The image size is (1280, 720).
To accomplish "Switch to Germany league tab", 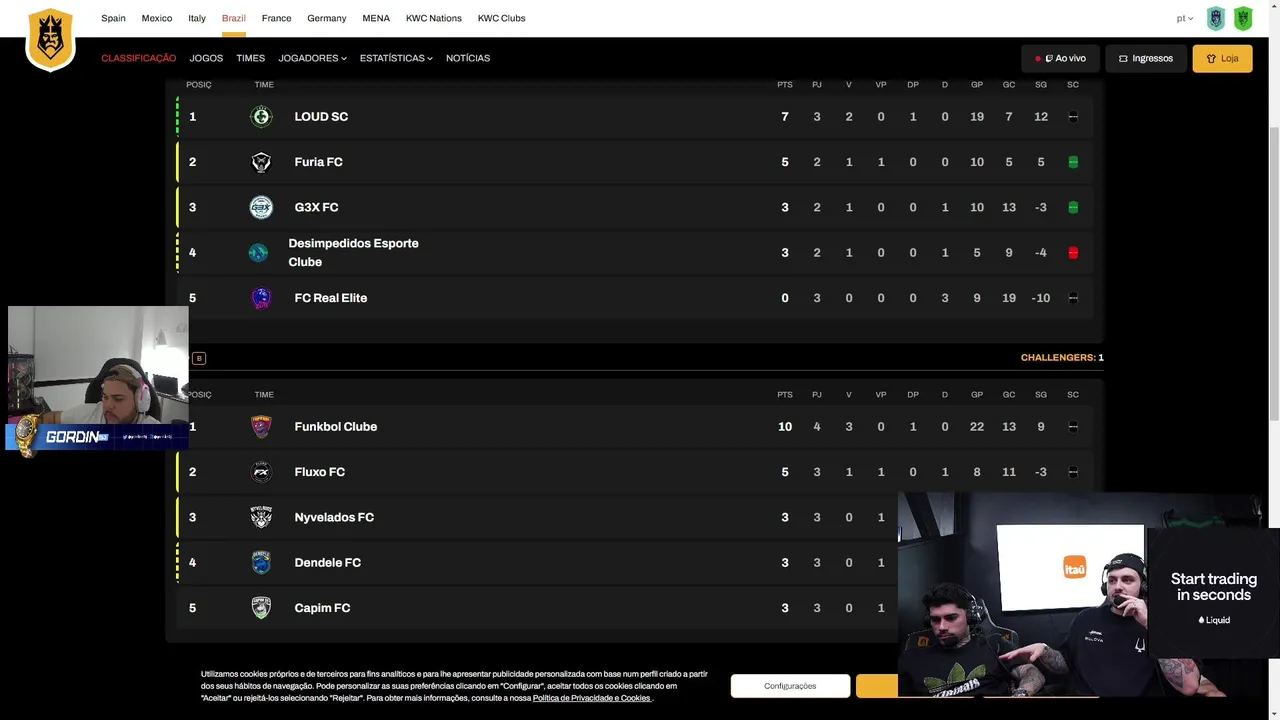I will [x=326, y=18].
